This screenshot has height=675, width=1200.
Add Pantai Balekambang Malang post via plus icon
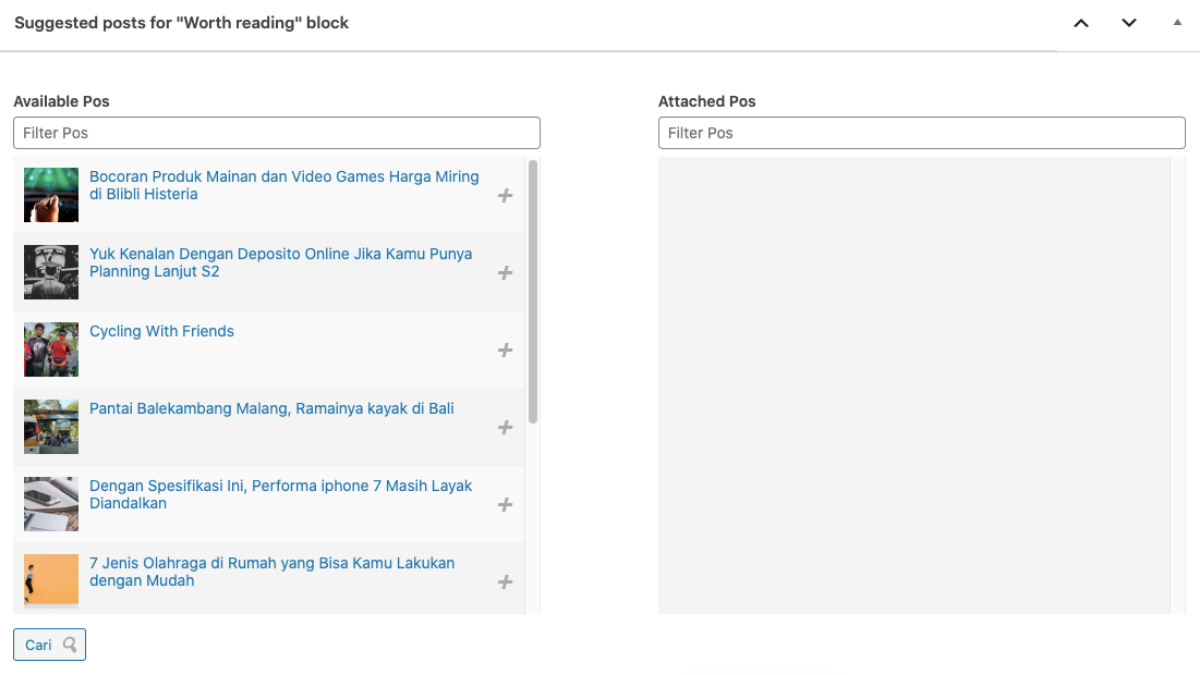tap(505, 428)
